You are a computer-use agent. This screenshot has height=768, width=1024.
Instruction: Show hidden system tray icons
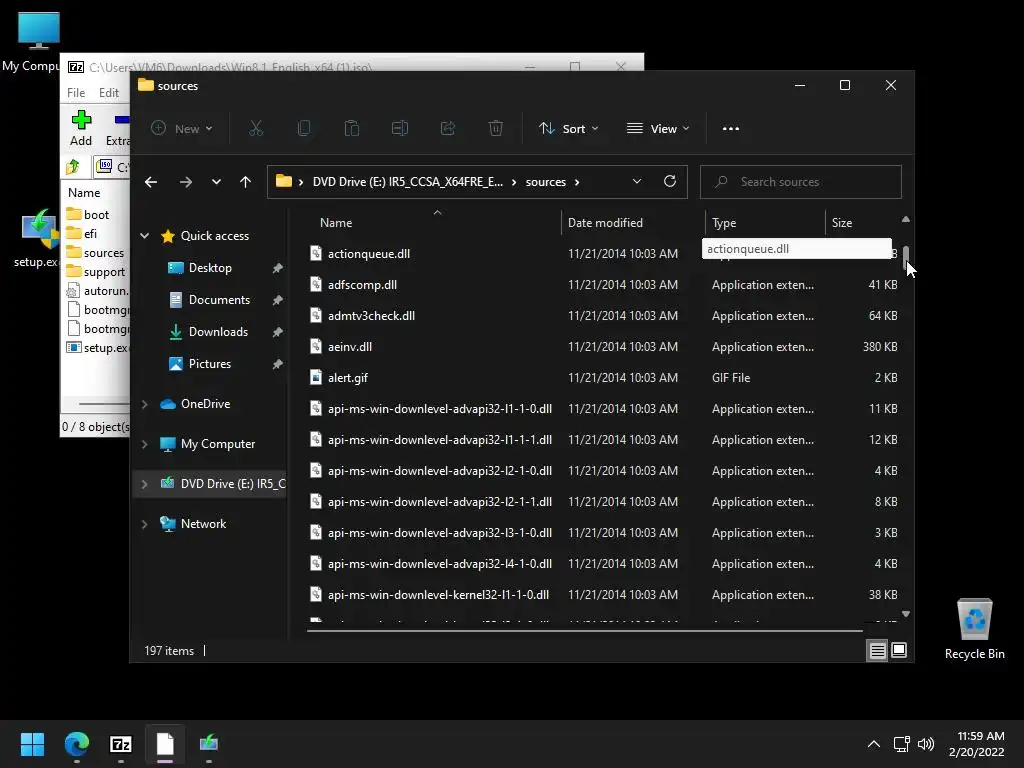874,744
